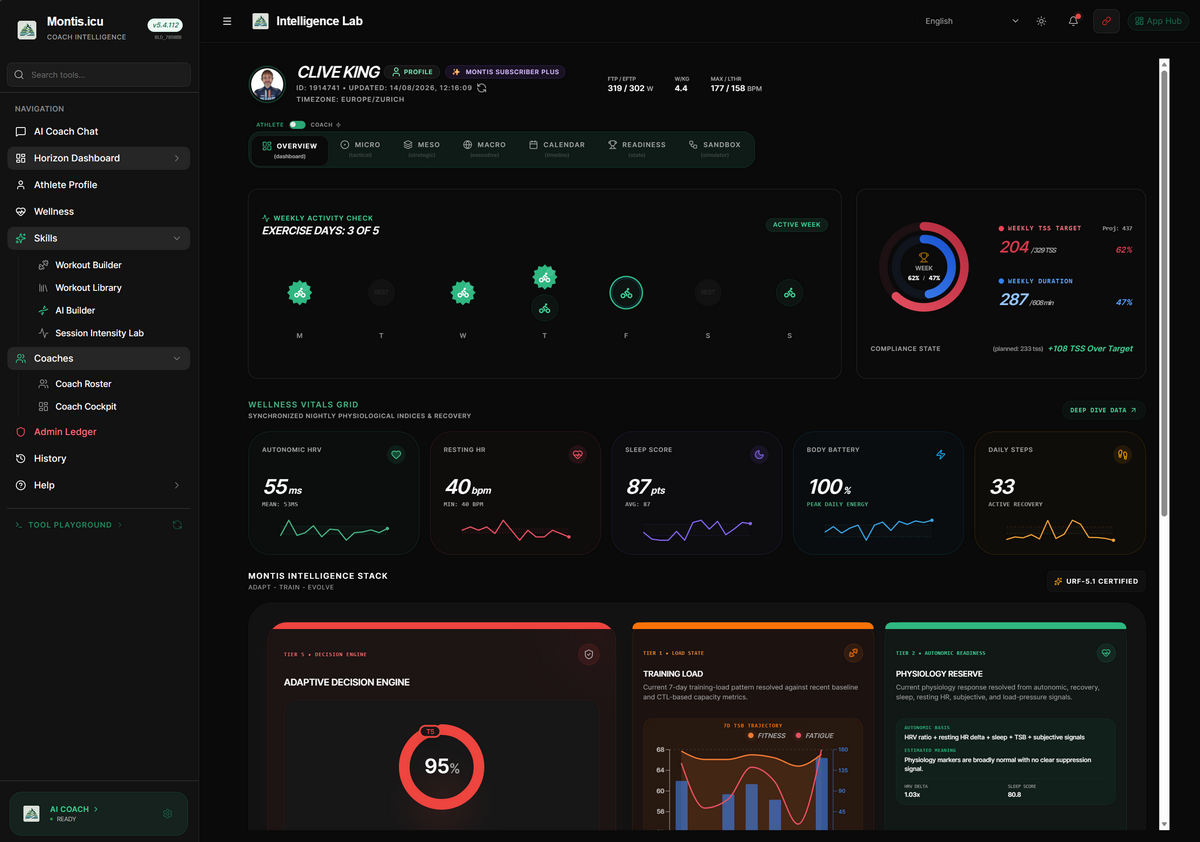
Task: Click the Body Battery lightning icon
Action: 940,455
